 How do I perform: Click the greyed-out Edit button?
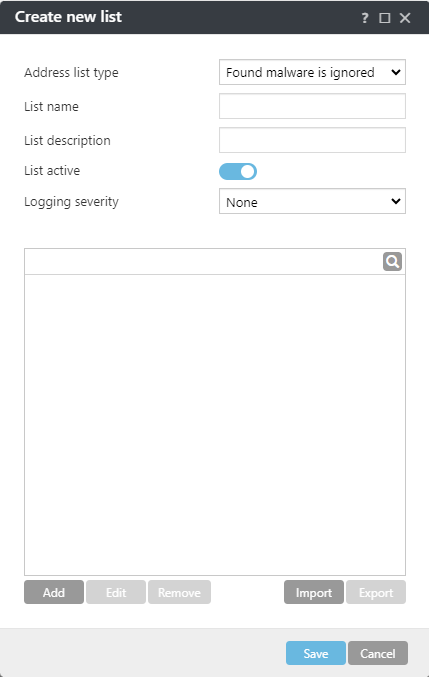pyautogui.click(x=116, y=592)
